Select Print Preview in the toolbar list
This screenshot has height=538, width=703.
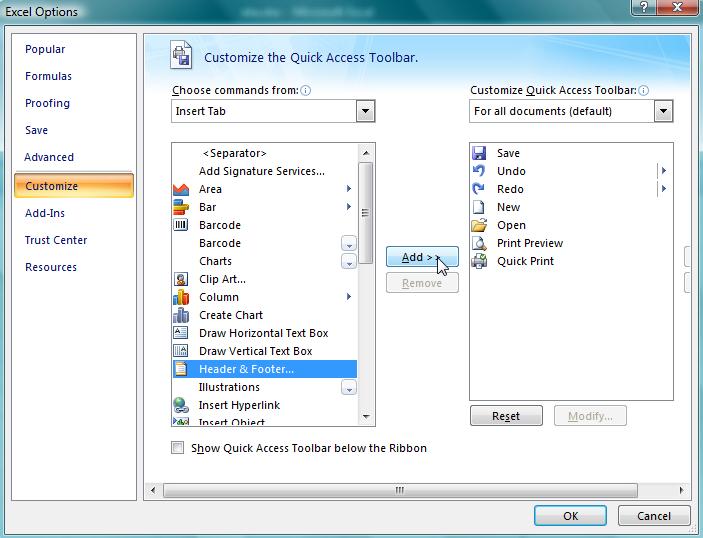click(x=571, y=243)
